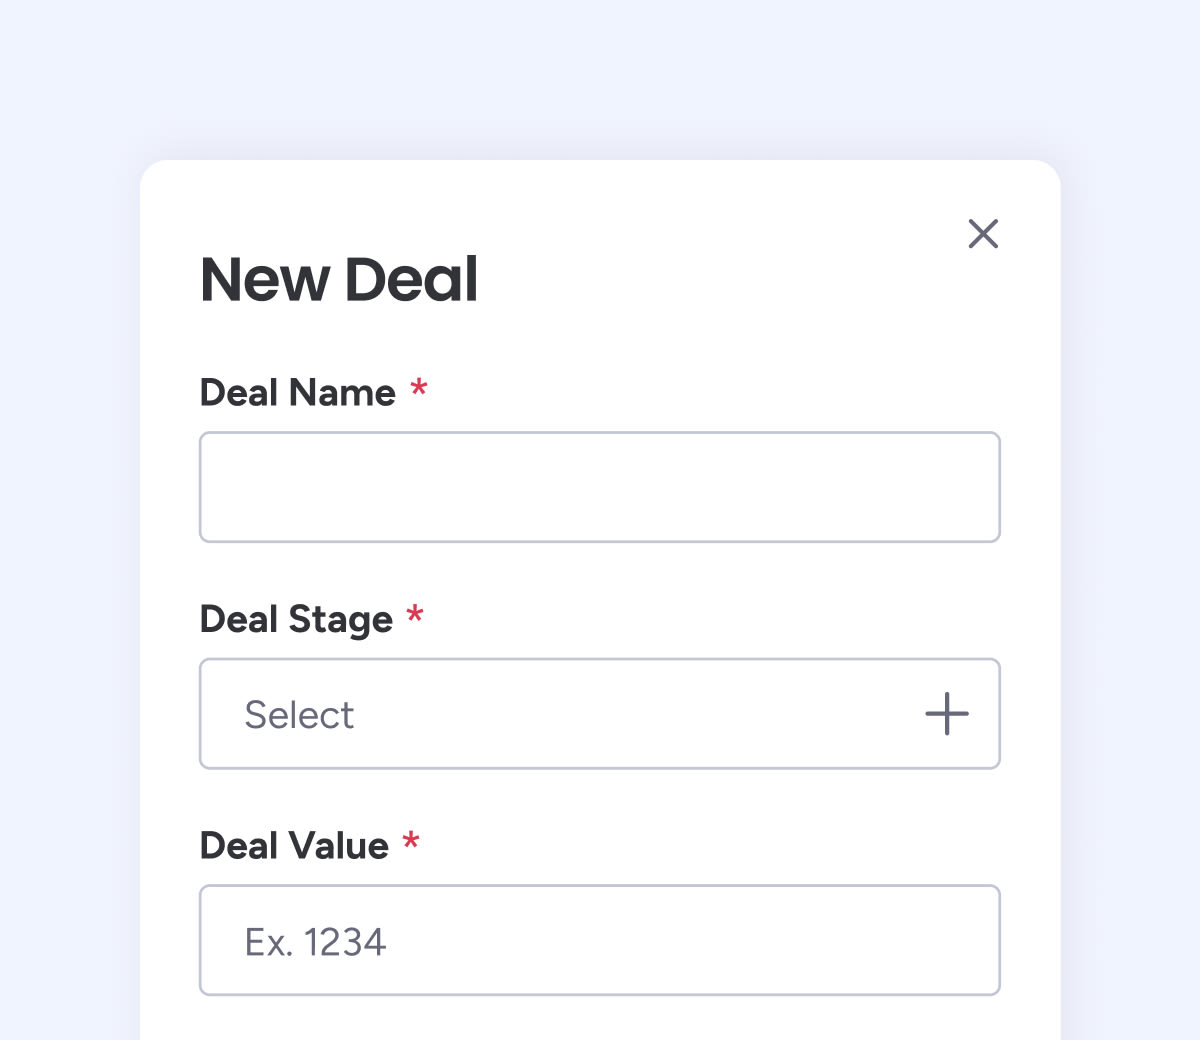The height and width of the screenshot is (1040, 1200).
Task: Click the plus icon in Deal Stage
Action: pyautogui.click(x=946, y=714)
